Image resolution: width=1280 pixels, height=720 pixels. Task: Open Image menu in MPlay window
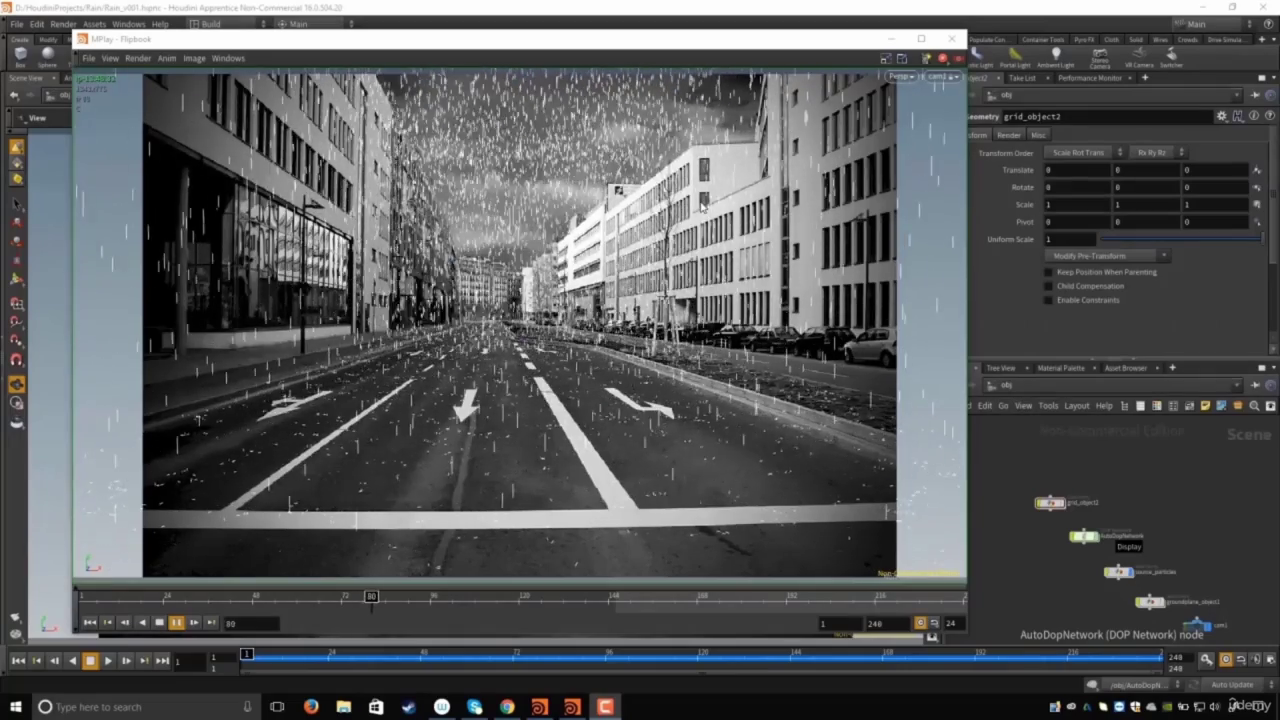(x=194, y=58)
